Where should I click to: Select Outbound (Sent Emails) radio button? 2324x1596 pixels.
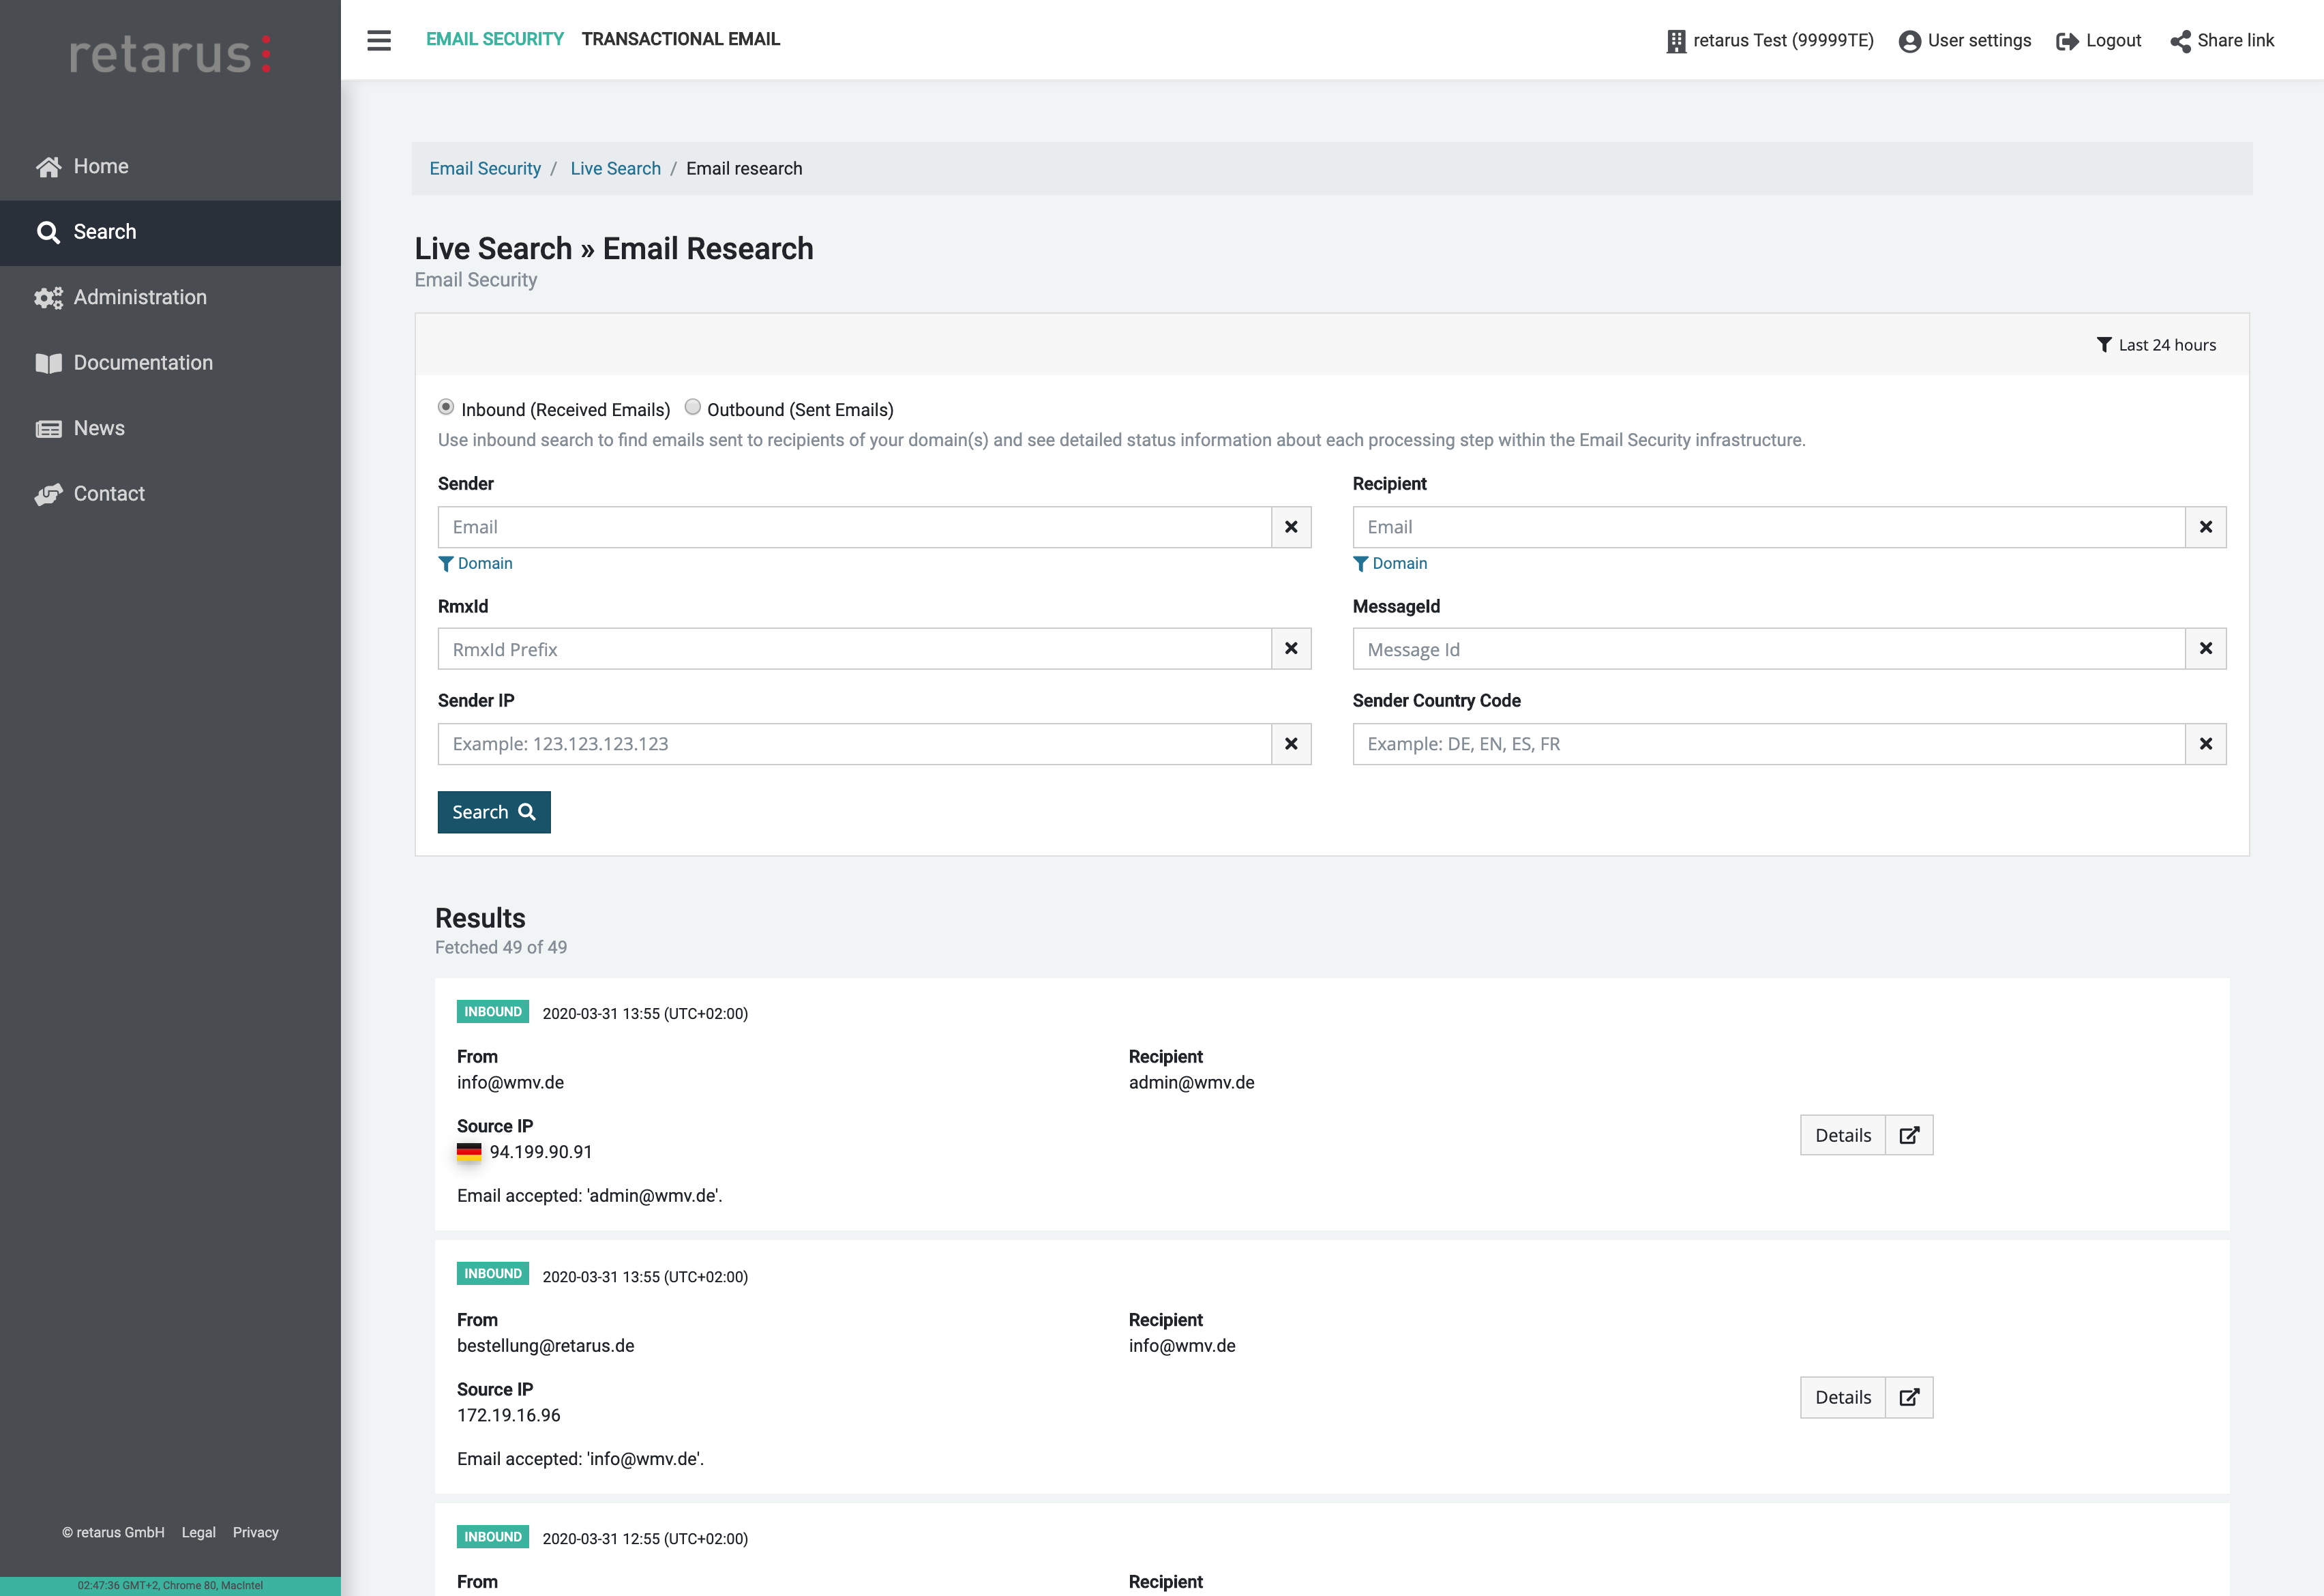(x=692, y=407)
